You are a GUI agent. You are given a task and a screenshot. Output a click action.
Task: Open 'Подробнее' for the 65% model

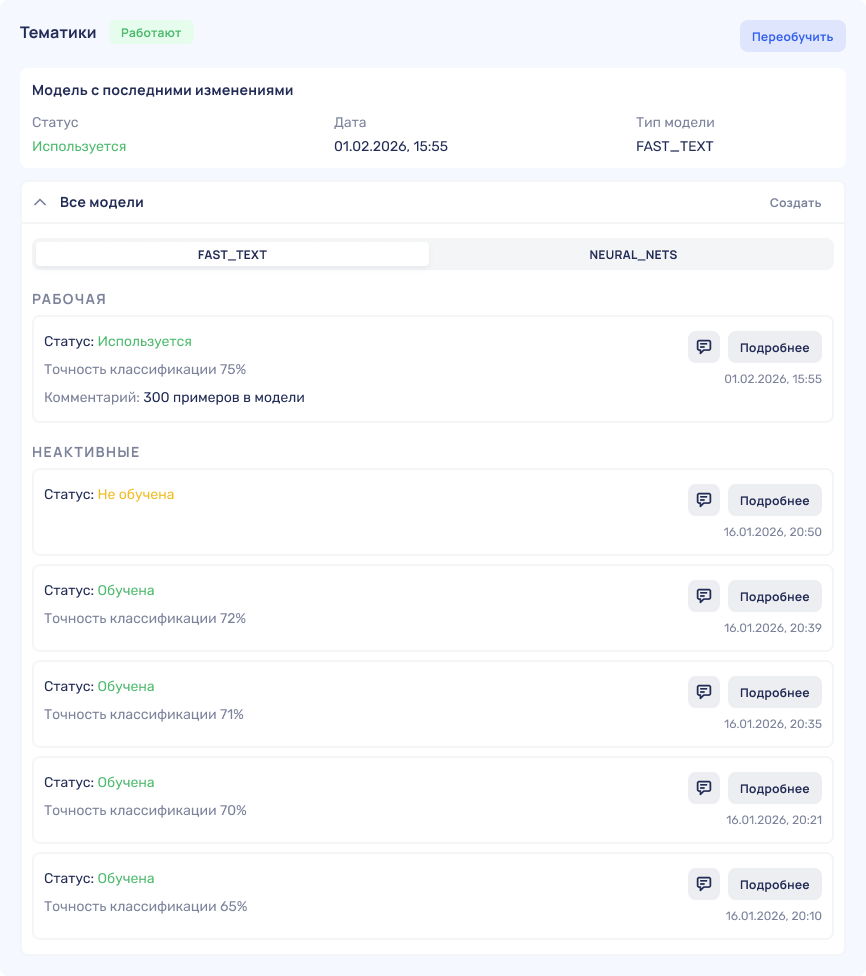tap(774, 884)
